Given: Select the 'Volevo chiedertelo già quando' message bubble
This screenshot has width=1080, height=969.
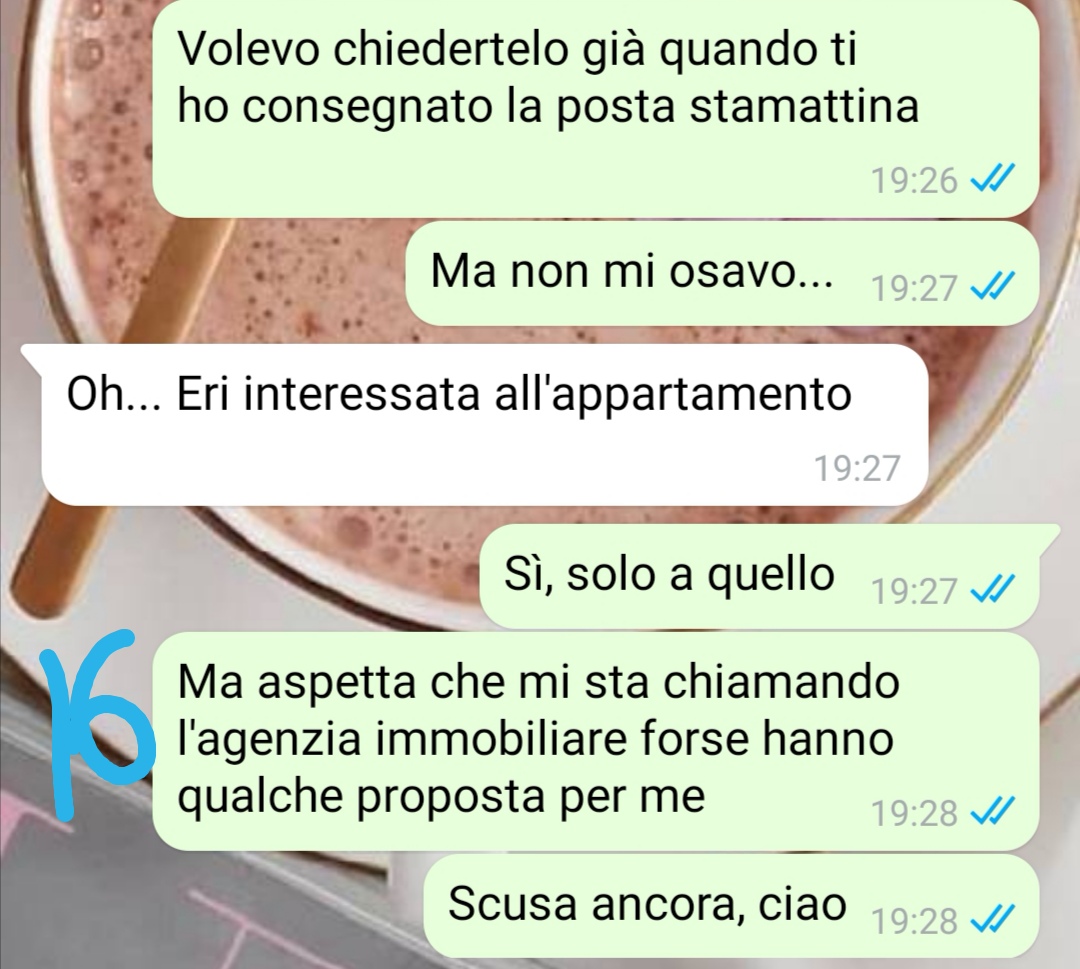Looking at the screenshot, I should pyautogui.click(x=595, y=107).
